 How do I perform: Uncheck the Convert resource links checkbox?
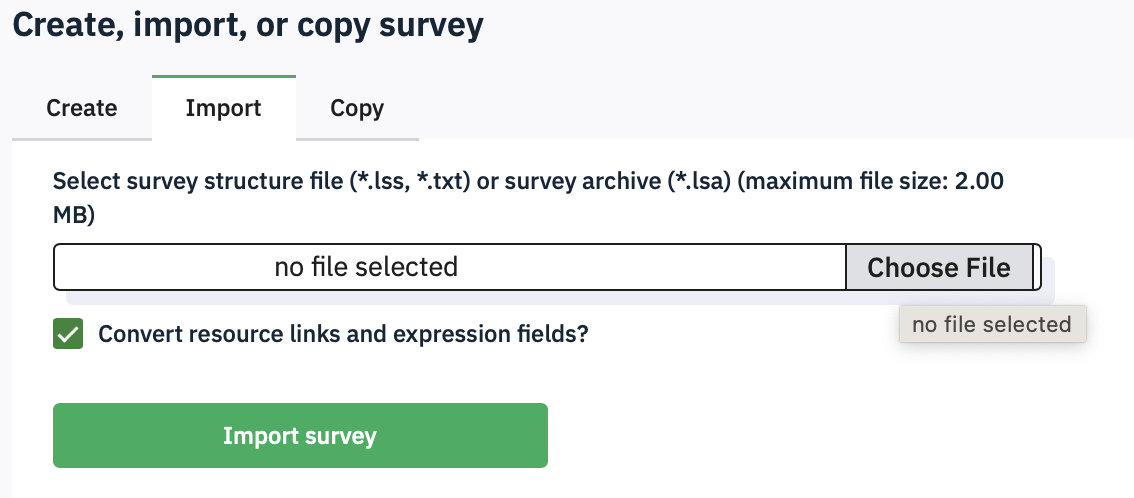click(x=68, y=334)
